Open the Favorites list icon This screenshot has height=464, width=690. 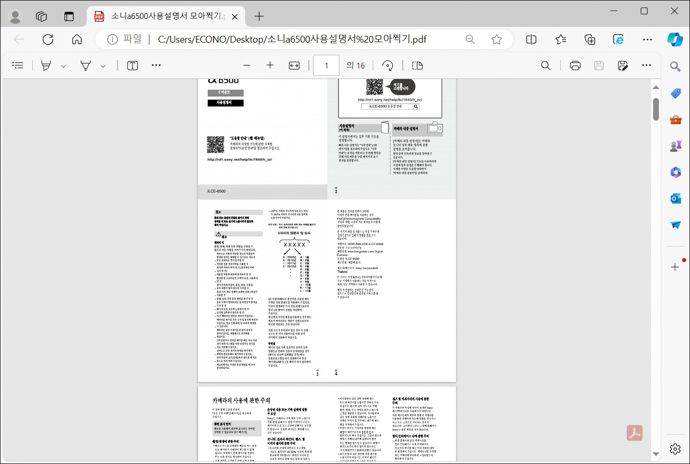click(561, 40)
